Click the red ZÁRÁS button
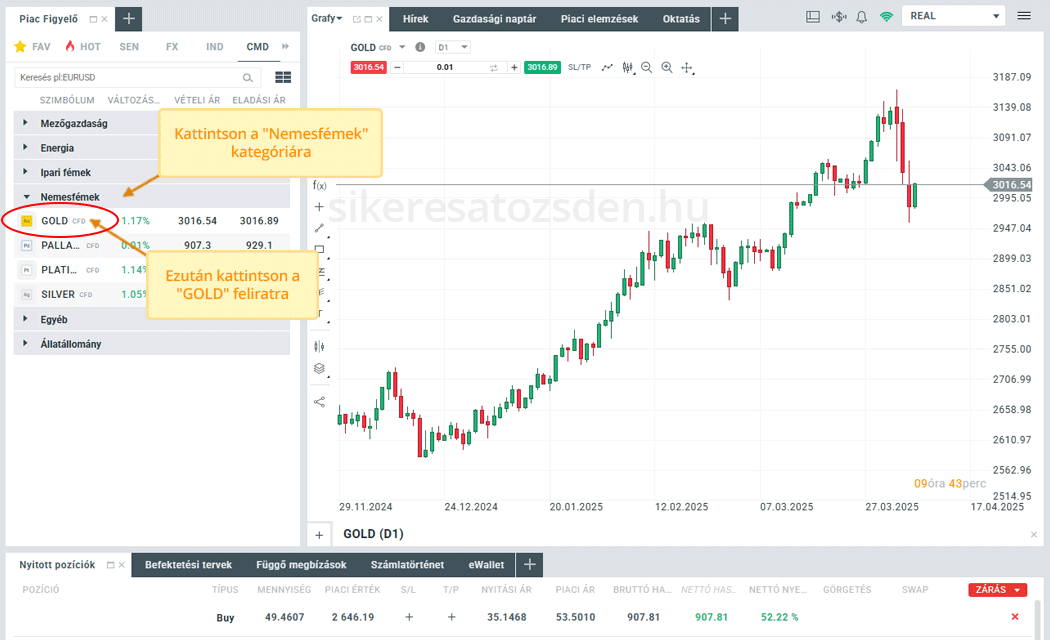 pos(997,590)
